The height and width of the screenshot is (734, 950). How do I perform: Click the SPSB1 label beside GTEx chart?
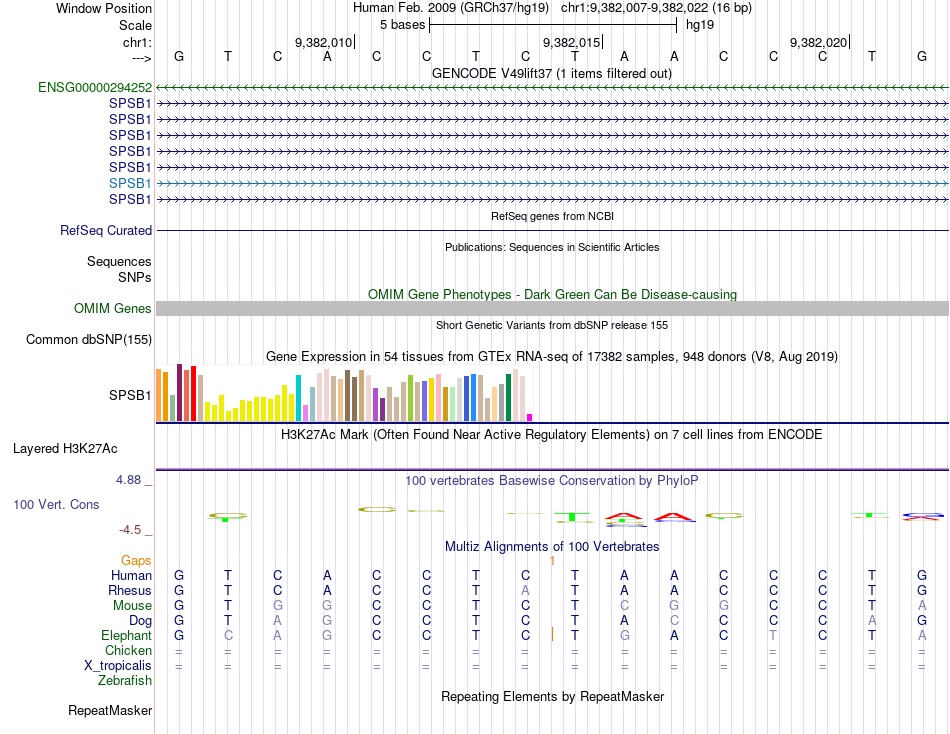[130, 395]
